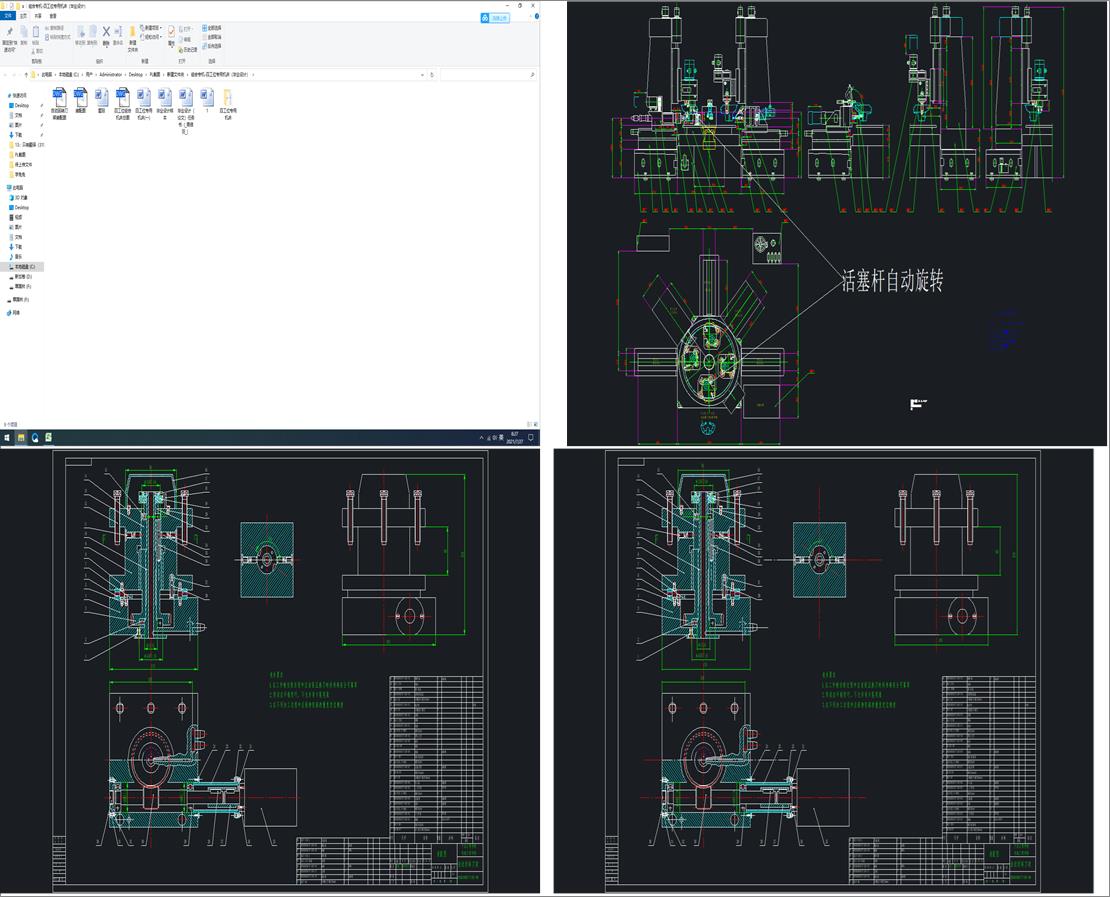Open the blue File ribbon tab

pyautogui.click(x=8, y=16)
